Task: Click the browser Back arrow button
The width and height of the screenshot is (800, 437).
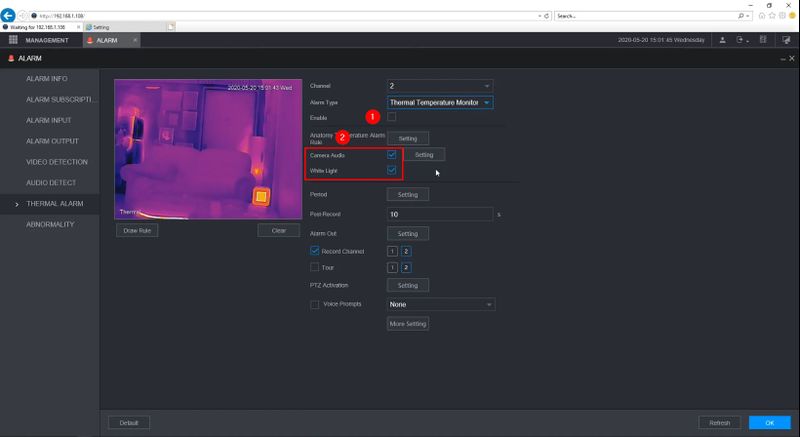Action: [8, 15]
